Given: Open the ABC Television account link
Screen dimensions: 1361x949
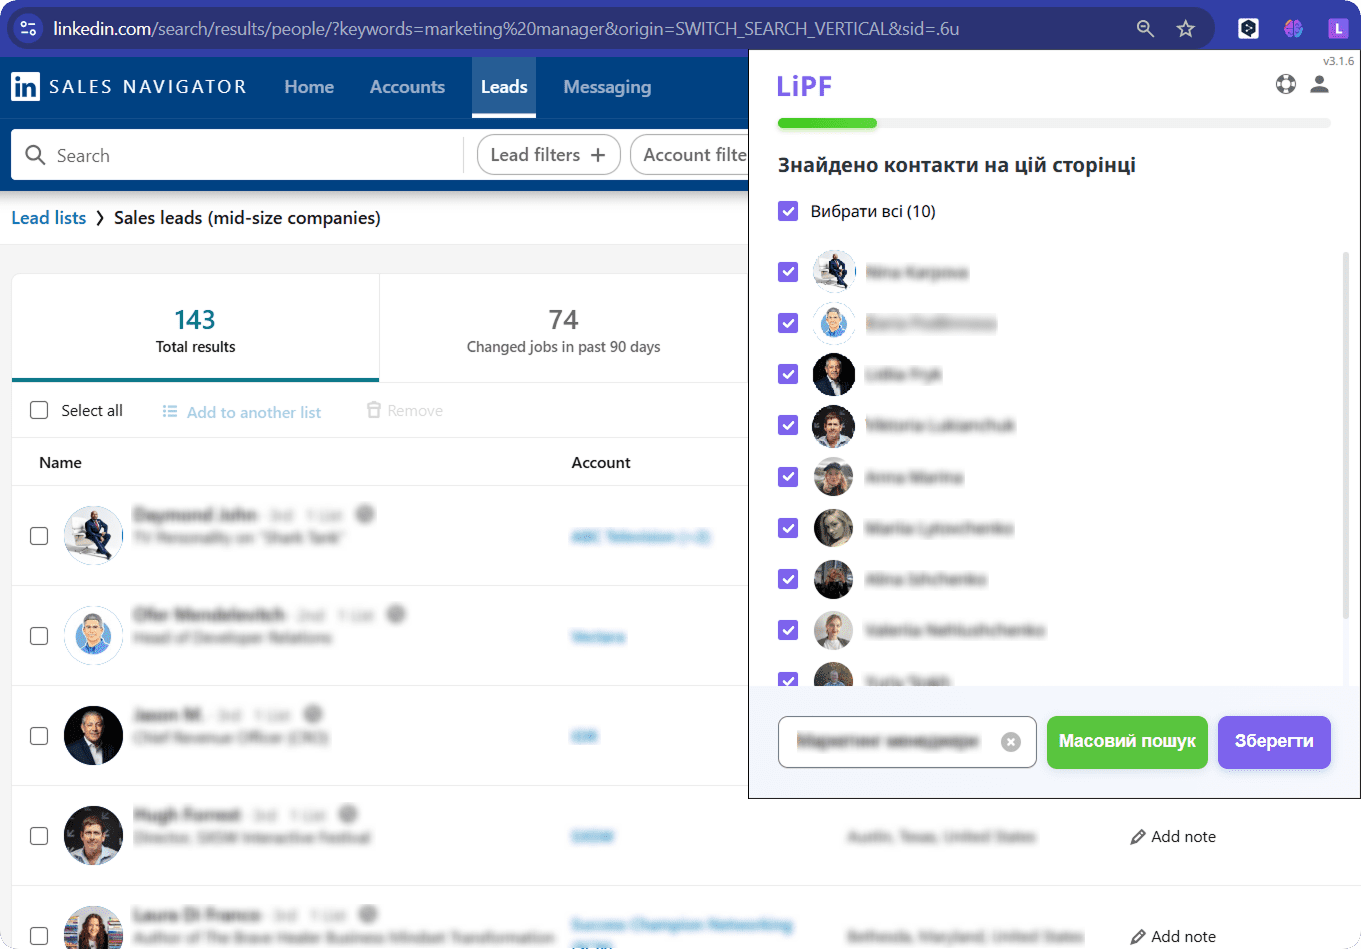Looking at the screenshot, I should point(640,537).
